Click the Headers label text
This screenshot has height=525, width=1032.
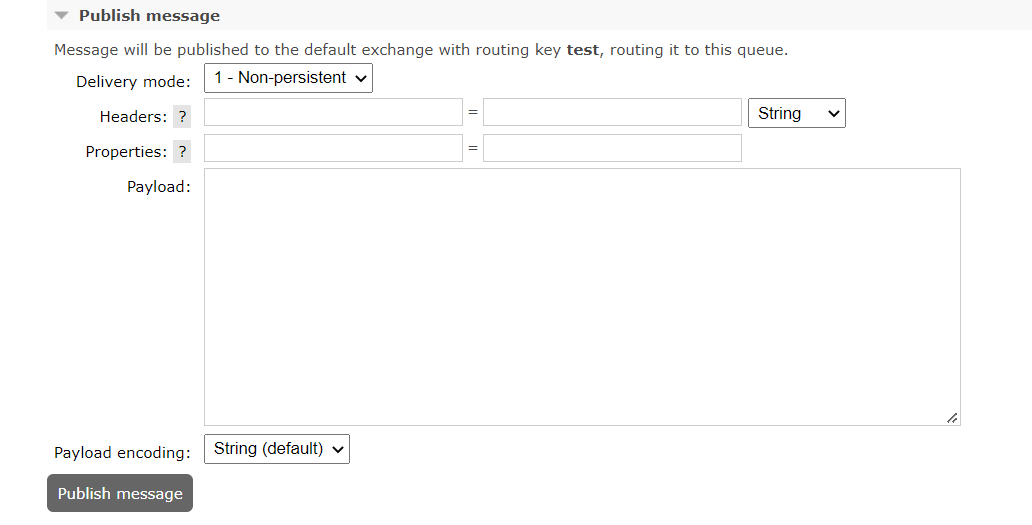[x=133, y=117]
